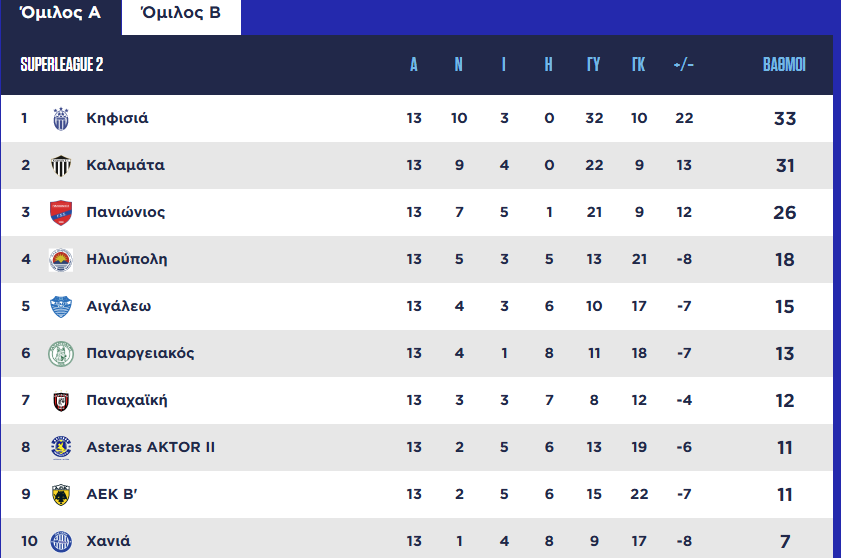
Task: Open the Πανιώνιος team name link
Action: click(126, 212)
